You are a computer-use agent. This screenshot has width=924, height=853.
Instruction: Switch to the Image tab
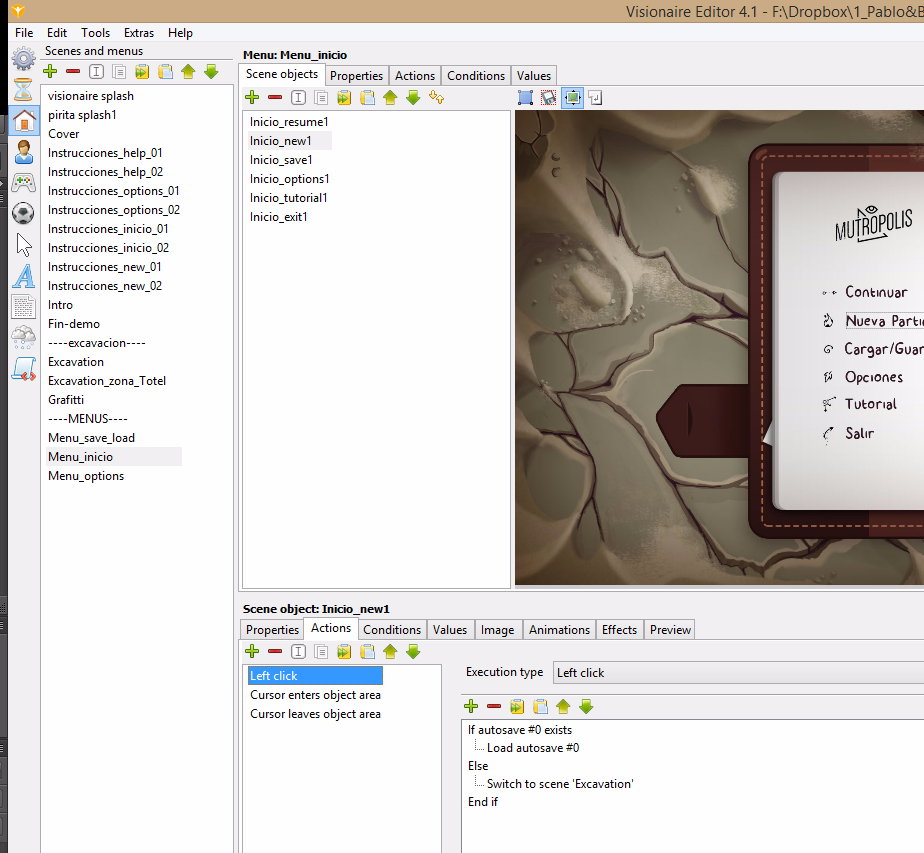point(497,630)
